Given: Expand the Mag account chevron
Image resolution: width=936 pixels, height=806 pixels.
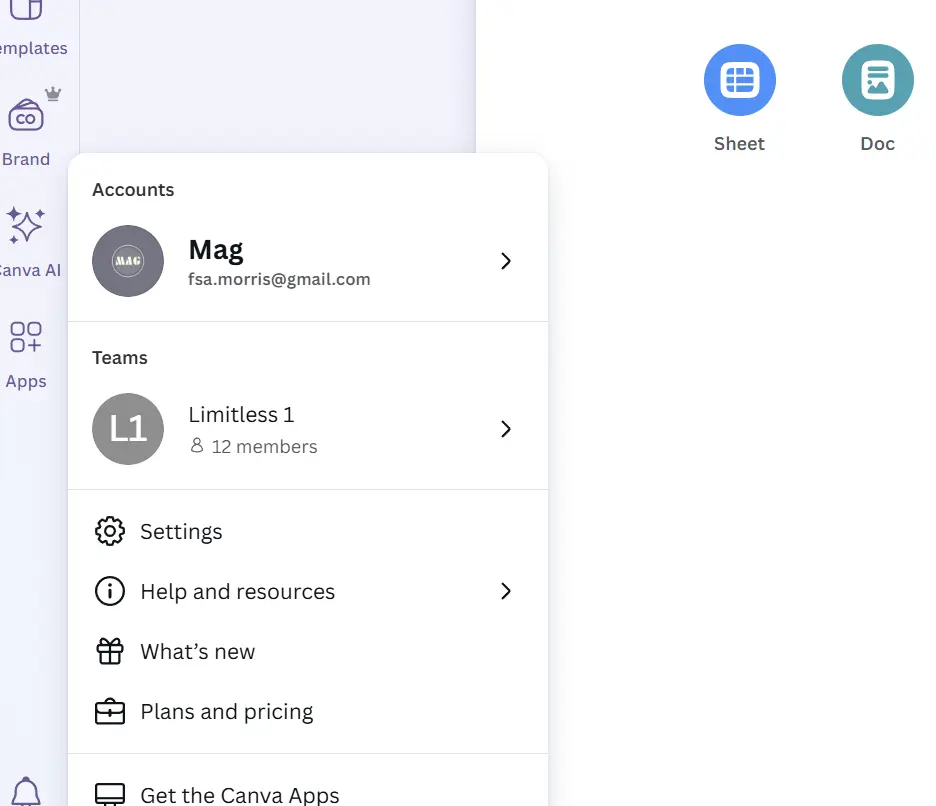Looking at the screenshot, I should coord(506,261).
